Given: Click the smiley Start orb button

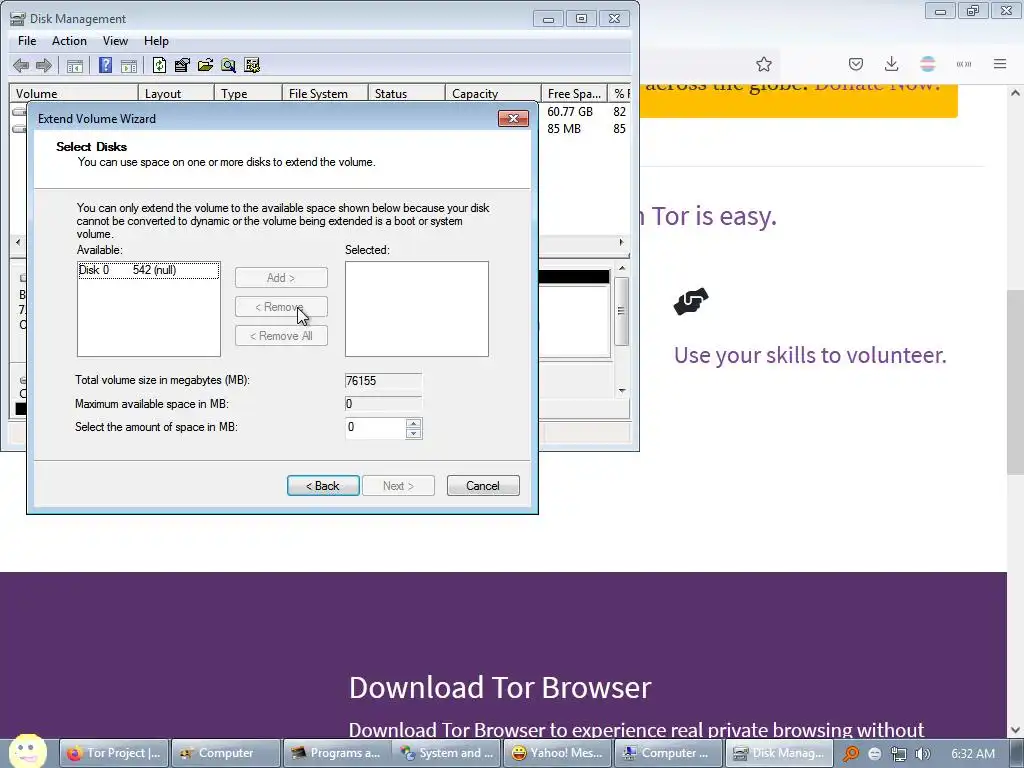Looking at the screenshot, I should click(x=27, y=751).
